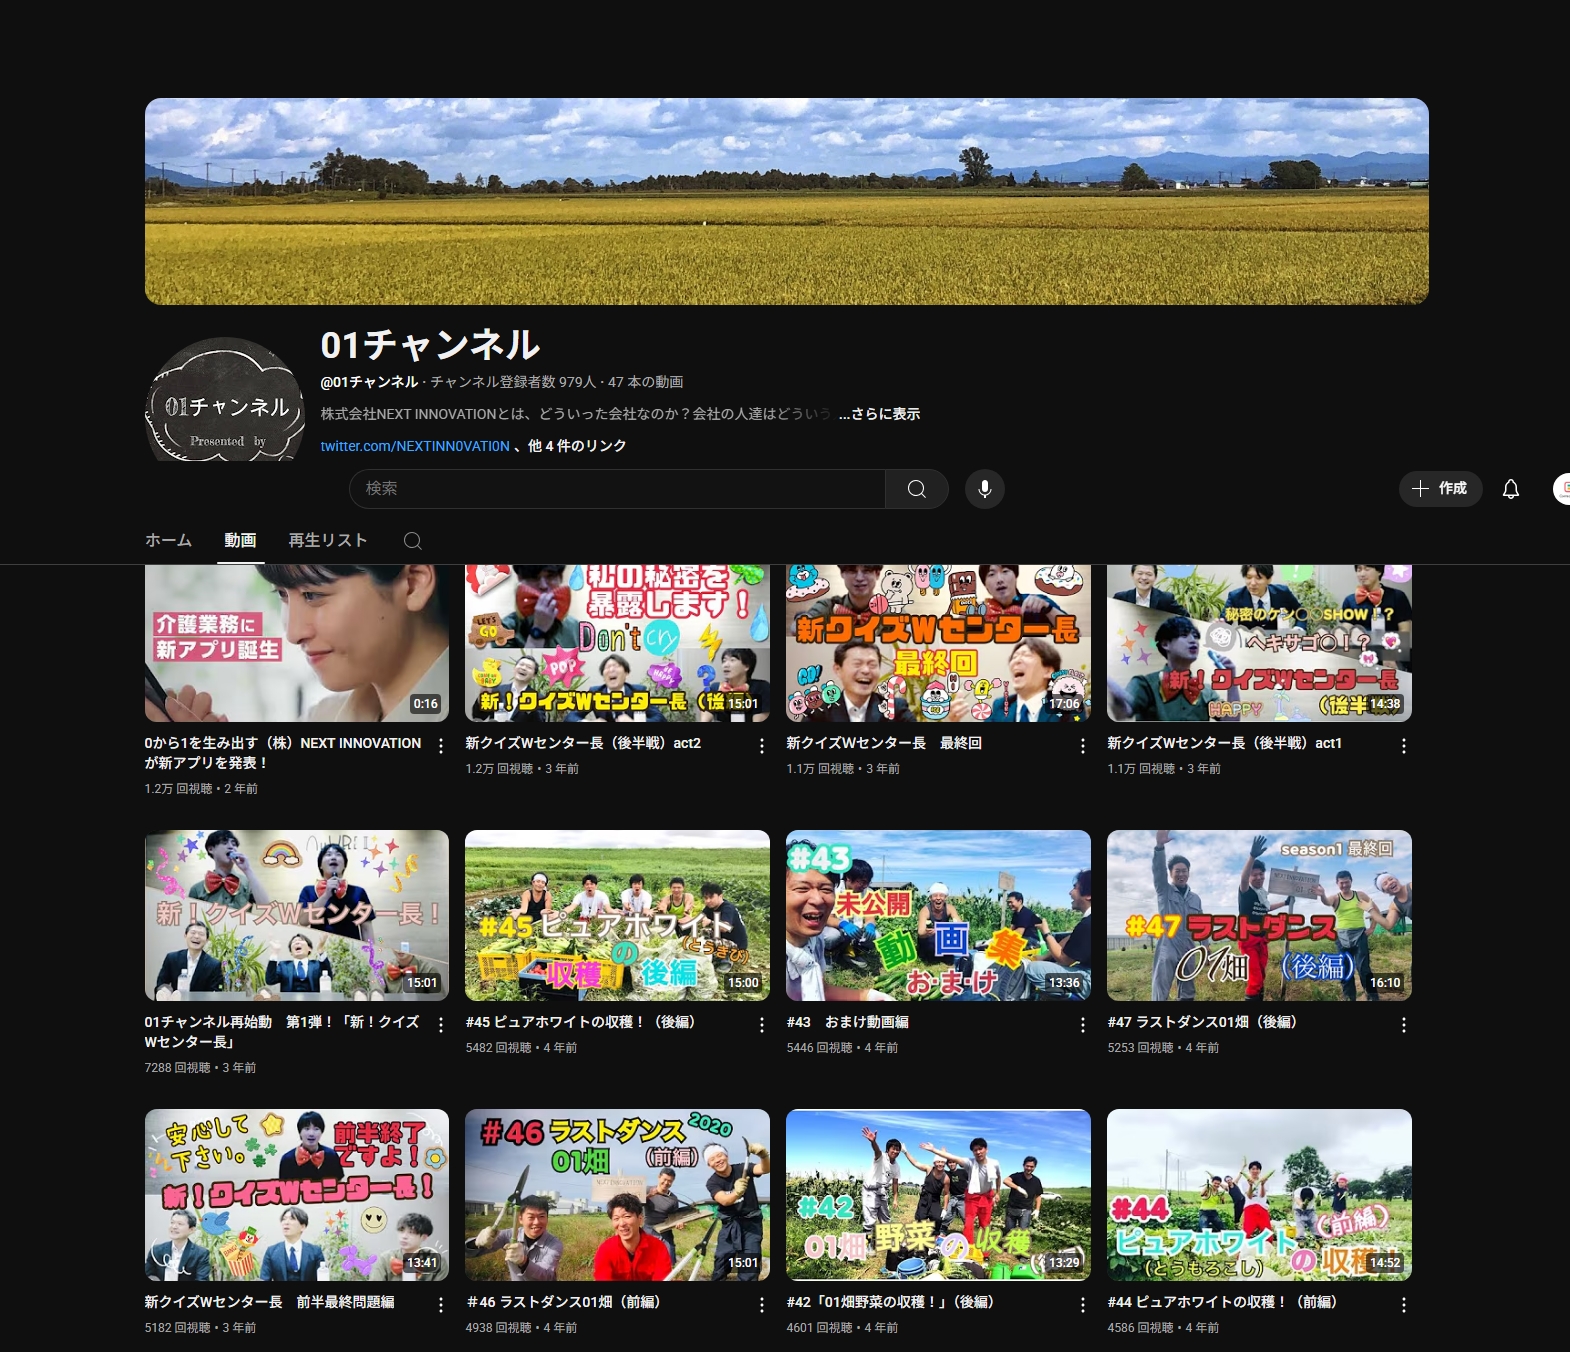Play the 介護業務に新アプリ誕生 thumbnail
The height and width of the screenshot is (1352, 1570).
297,643
